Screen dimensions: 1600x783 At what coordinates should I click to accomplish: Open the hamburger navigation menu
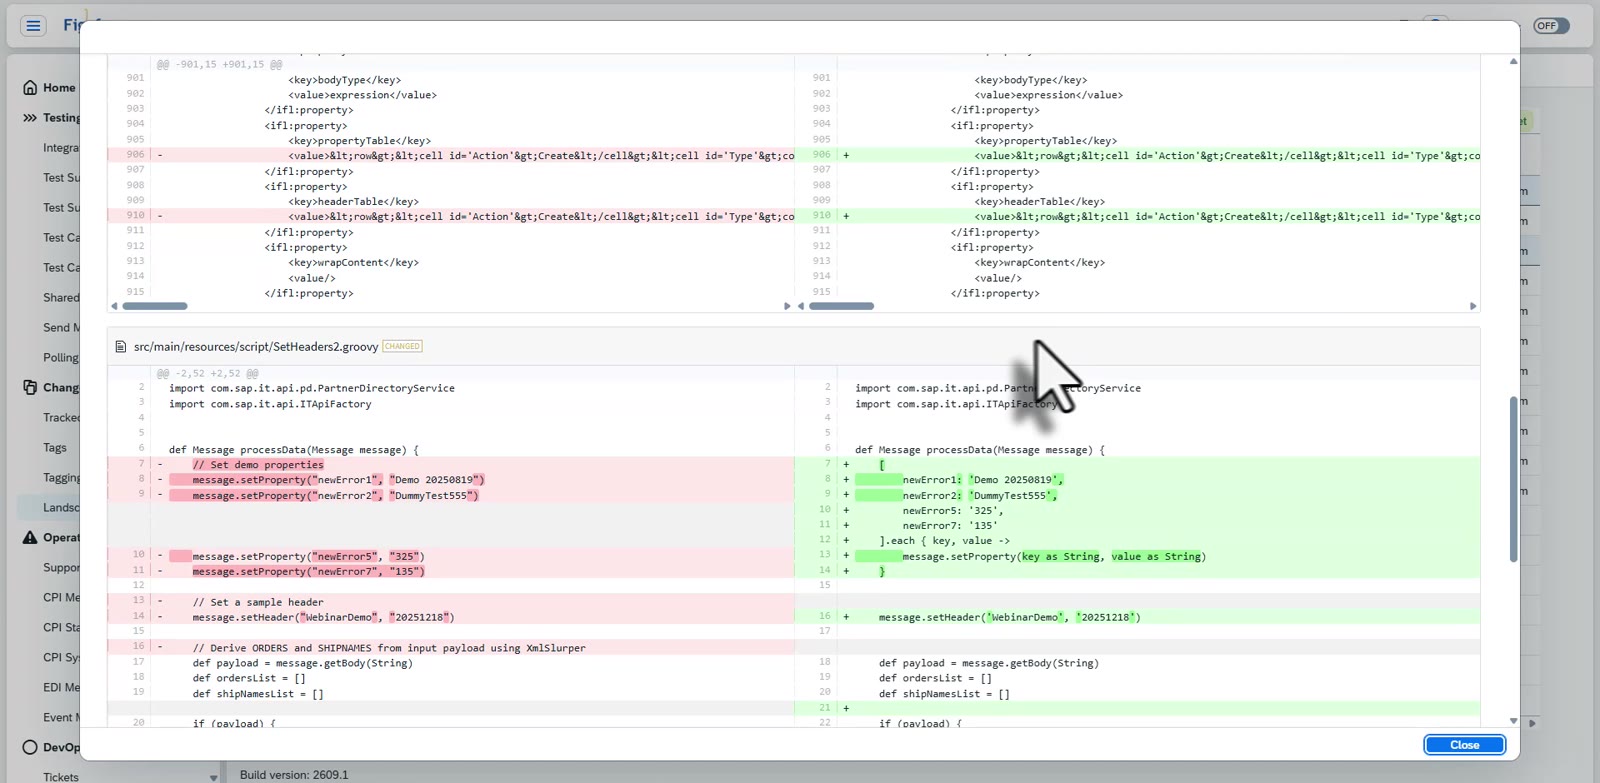click(x=33, y=26)
